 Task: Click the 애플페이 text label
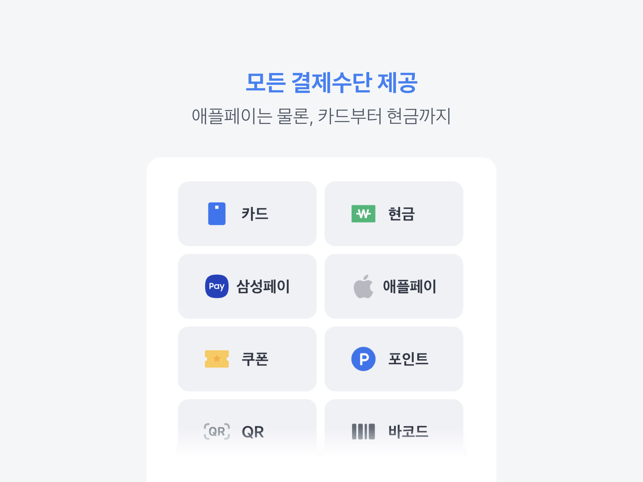410,286
